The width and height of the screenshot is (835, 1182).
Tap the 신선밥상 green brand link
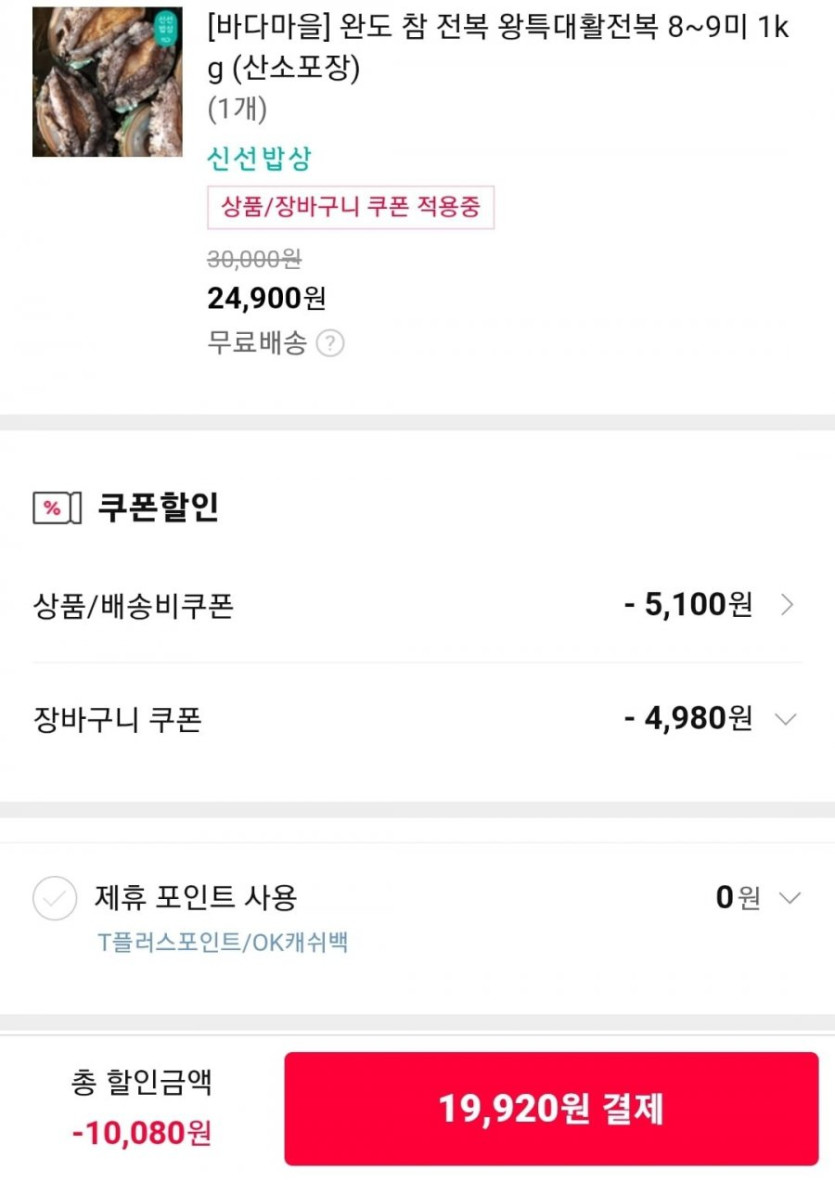pos(259,159)
